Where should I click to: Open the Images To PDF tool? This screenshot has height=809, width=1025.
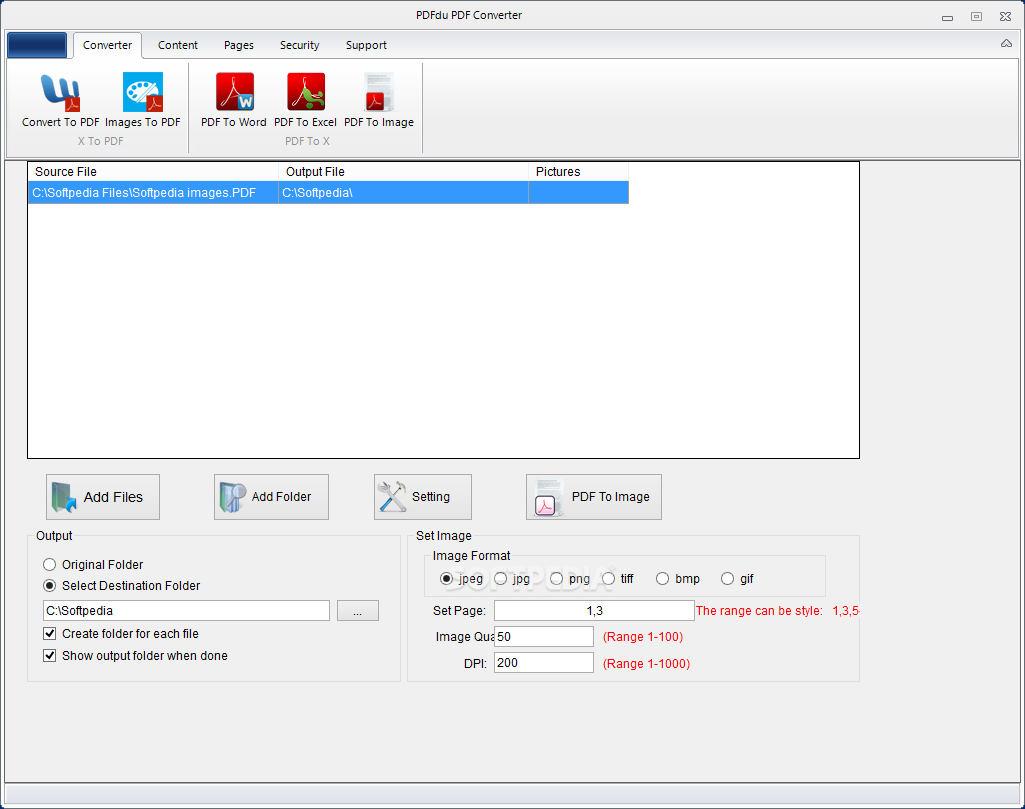click(143, 100)
